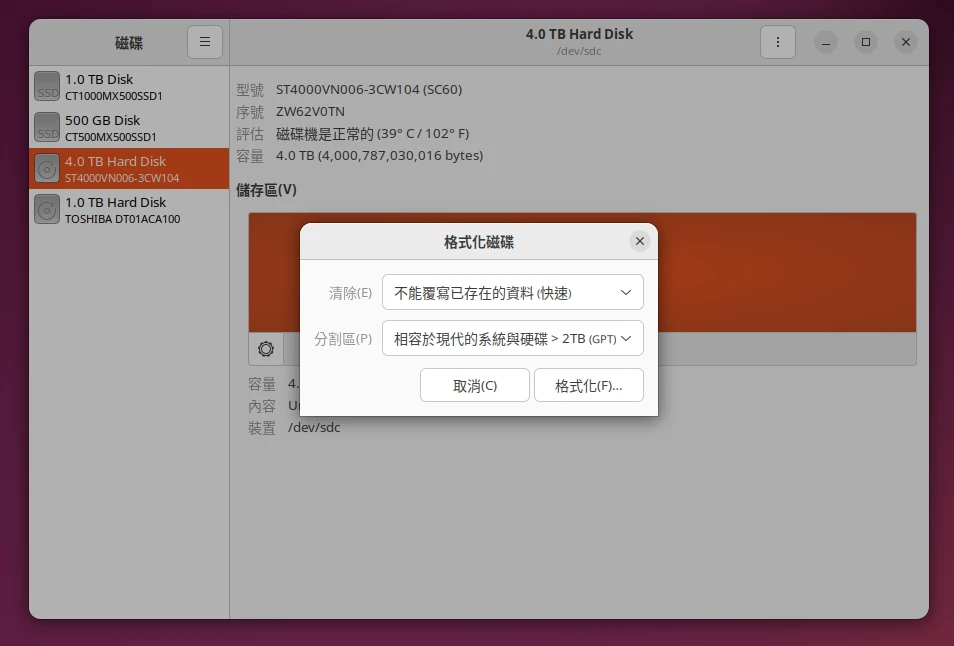The height and width of the screenshot is (646, 954).
Task: Click the SSD icon for 1.0 TB Disk
Action: click(47, 87)
